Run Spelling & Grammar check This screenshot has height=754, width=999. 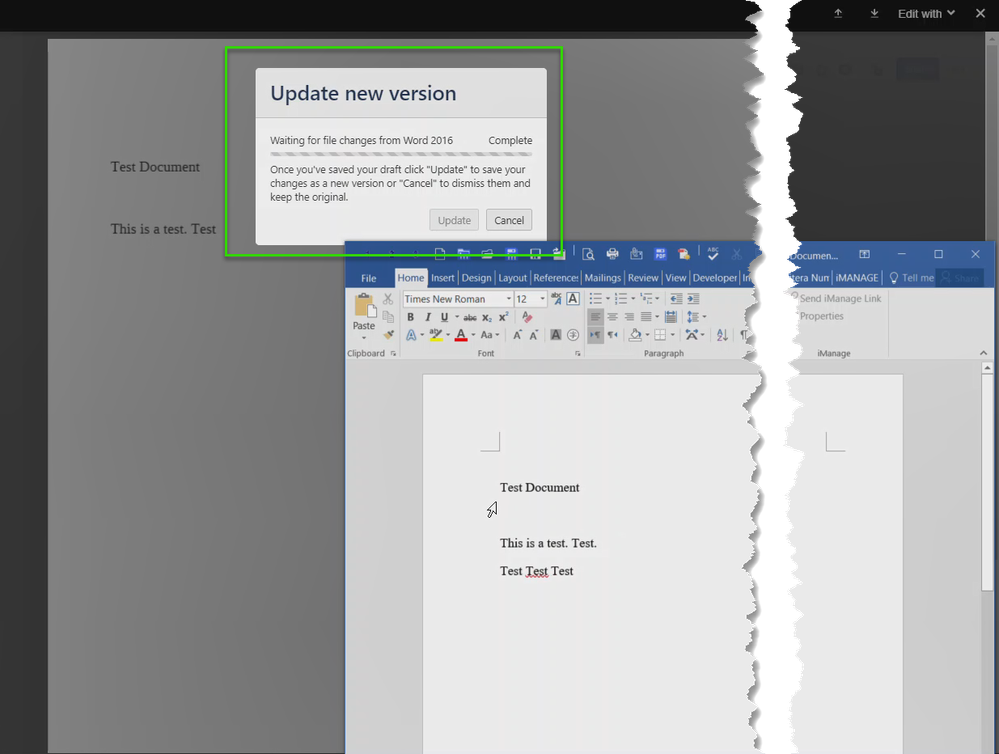pos(713,252)
